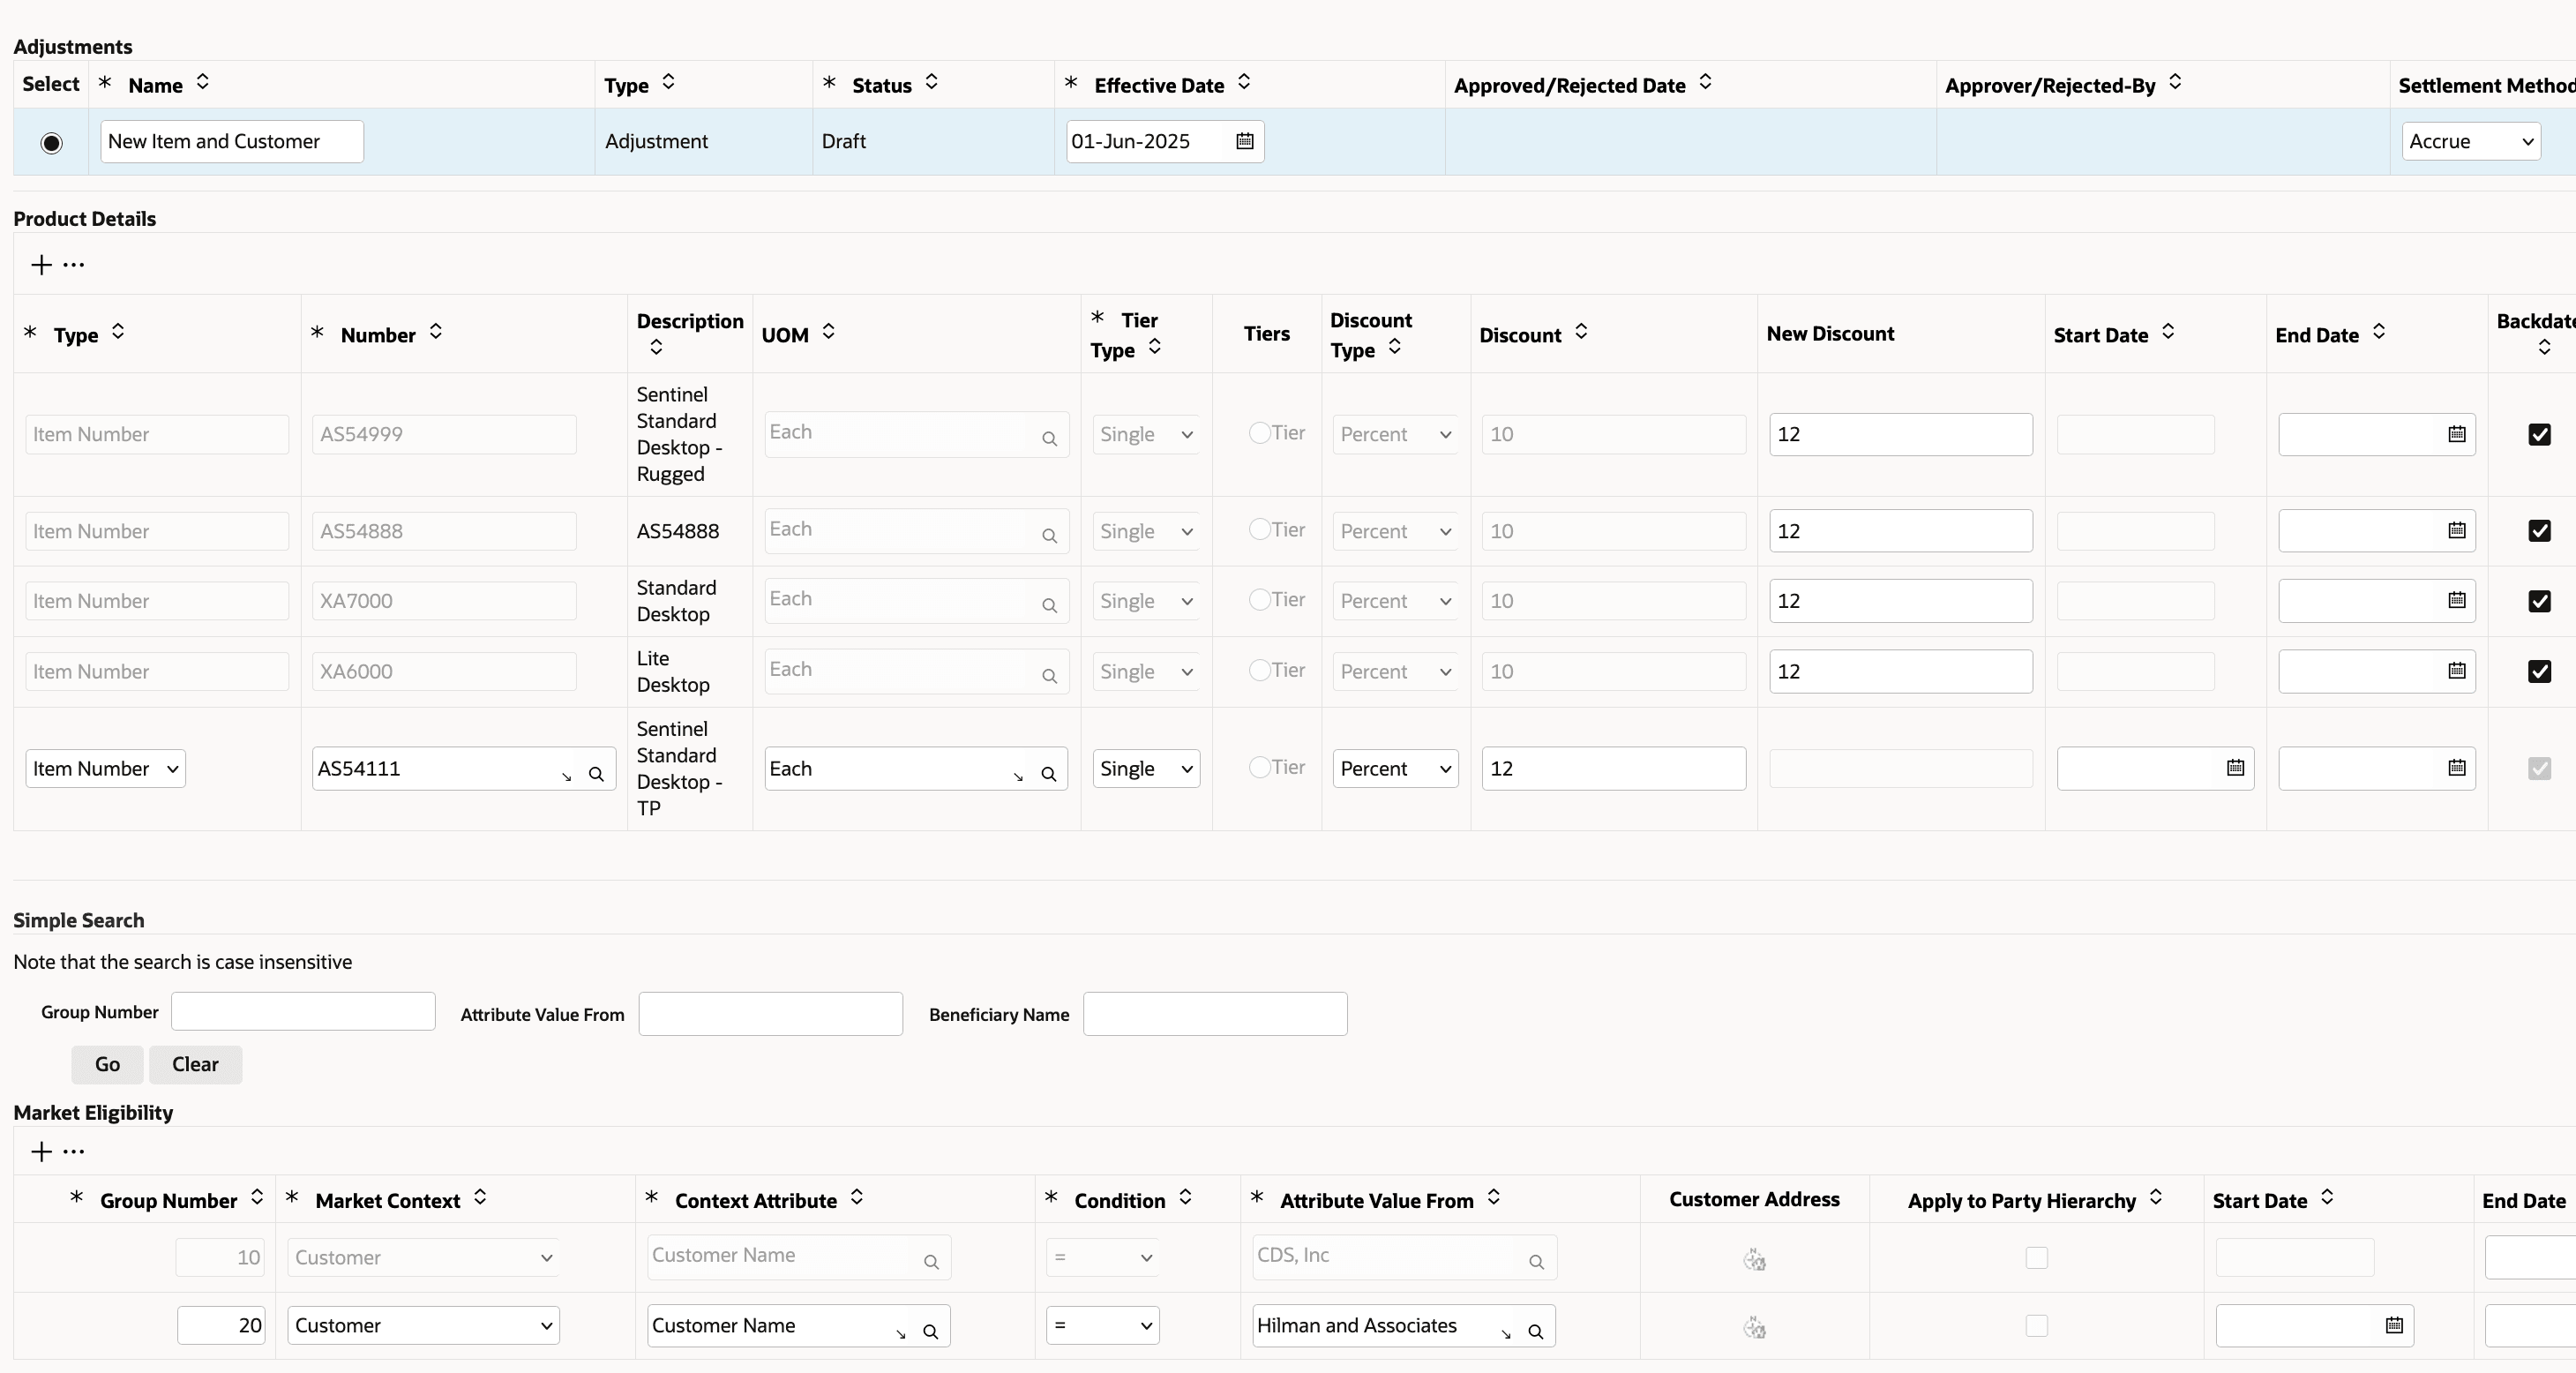Open the Effective Date calendar picker
The height and width of the screenshot is (1373, 2576).
tap(1244, 141)
